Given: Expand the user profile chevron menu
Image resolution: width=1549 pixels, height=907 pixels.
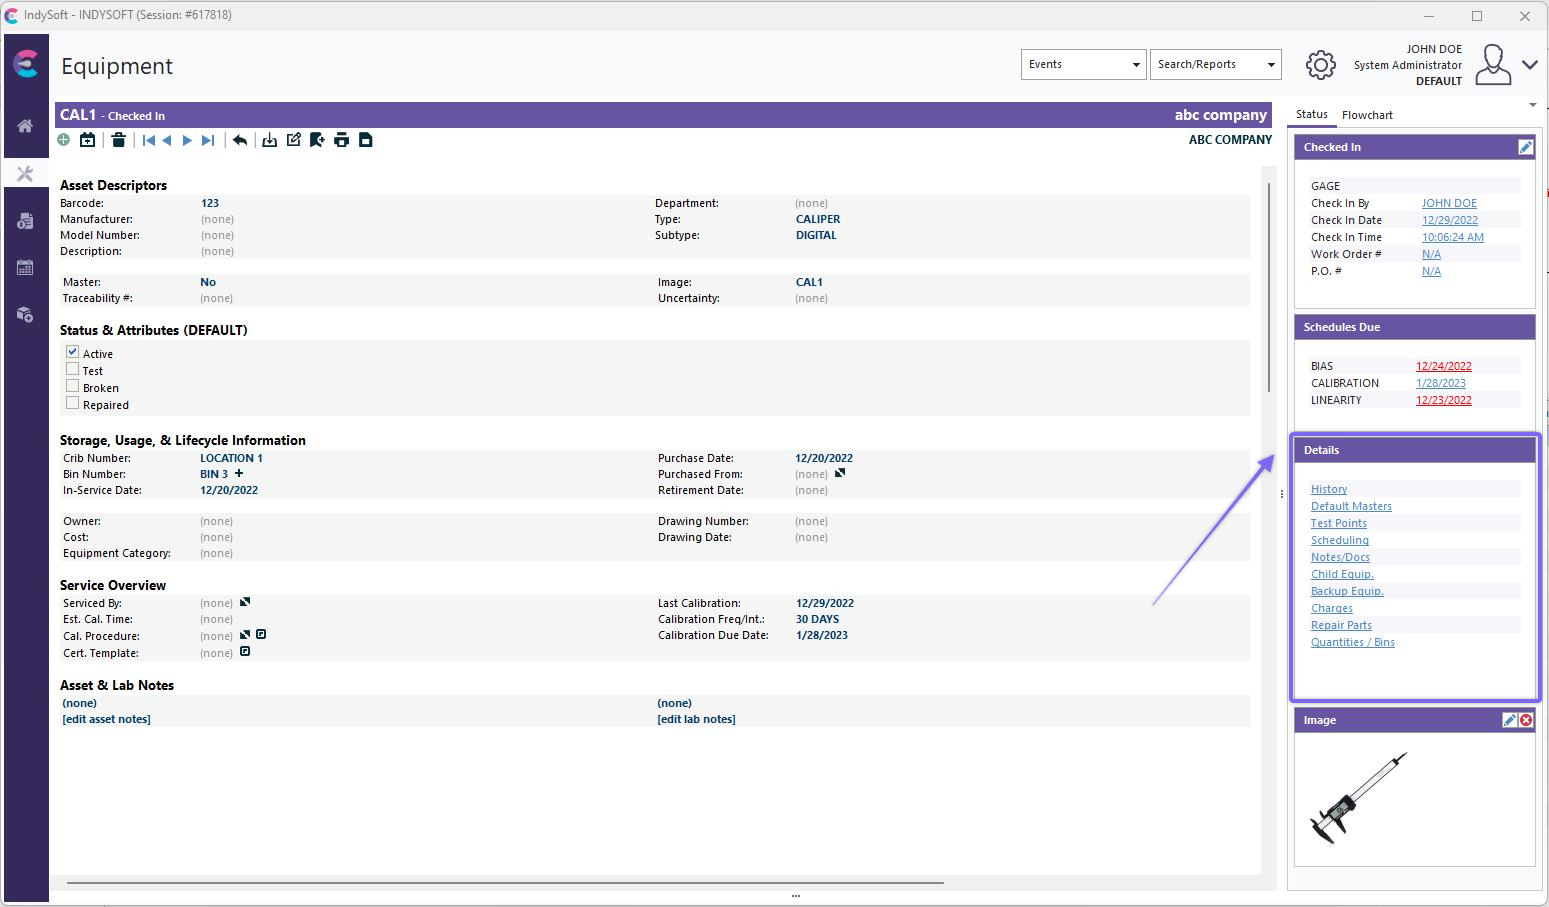Looking at the screenshot, I should (1529, 65).
